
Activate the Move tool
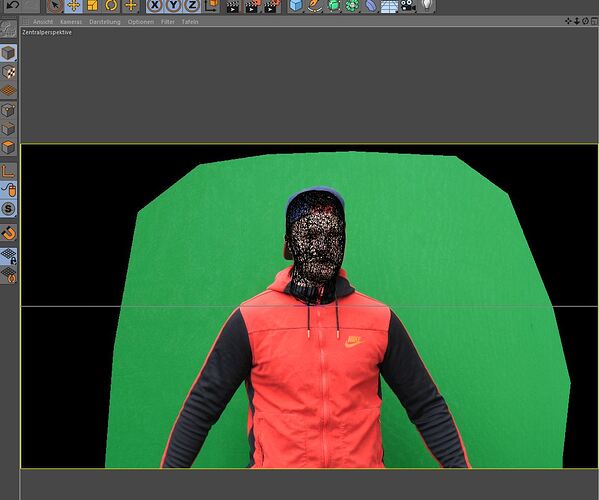coord(73,5)
